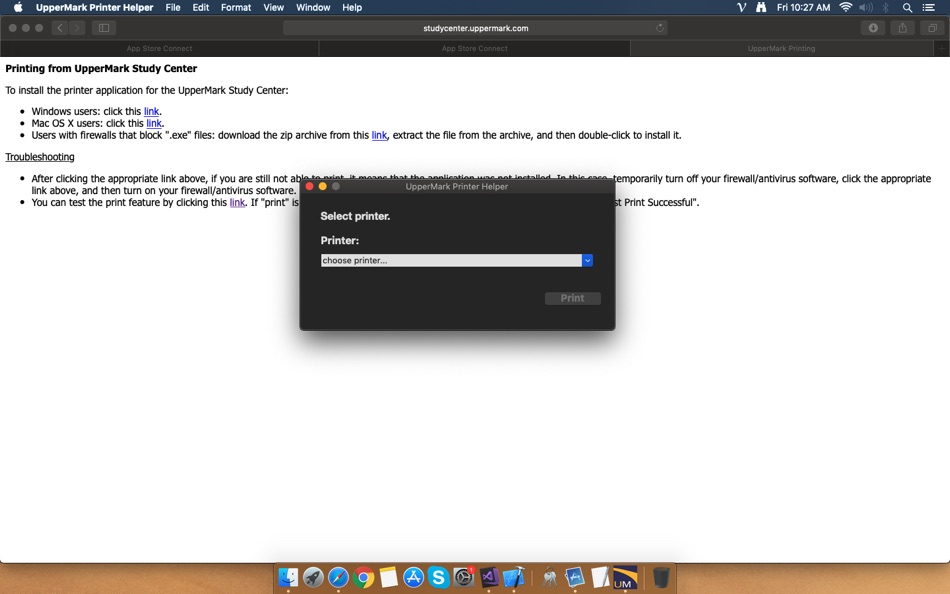Open the UpperMark Printer Helper app menu
Image resolution: width=950 pixels, height=594 pixels.
(95, 7)
